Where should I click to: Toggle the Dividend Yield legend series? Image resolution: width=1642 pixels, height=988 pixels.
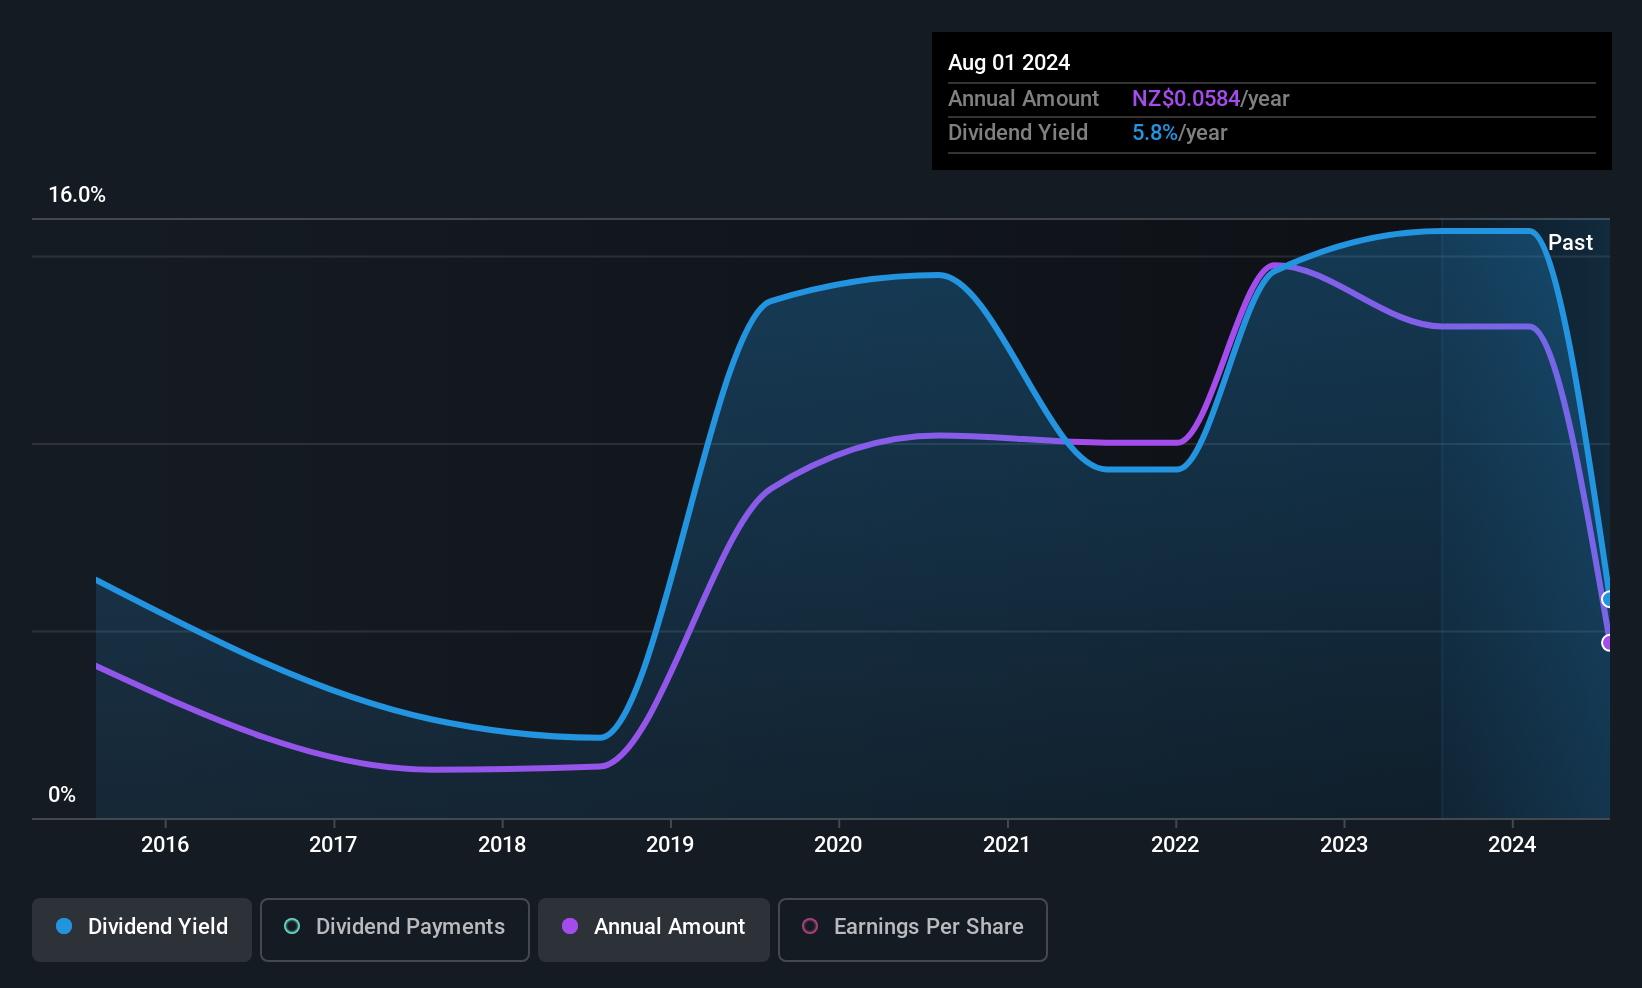point(142,930)
